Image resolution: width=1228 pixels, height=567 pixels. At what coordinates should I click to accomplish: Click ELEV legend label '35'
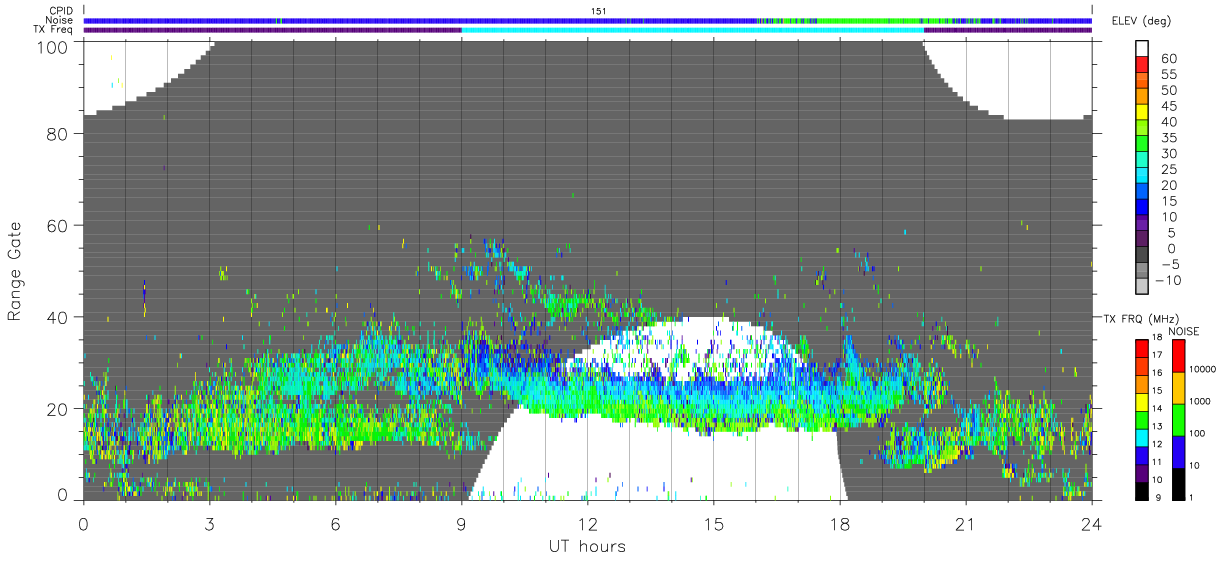click(x=1169, y=138)
